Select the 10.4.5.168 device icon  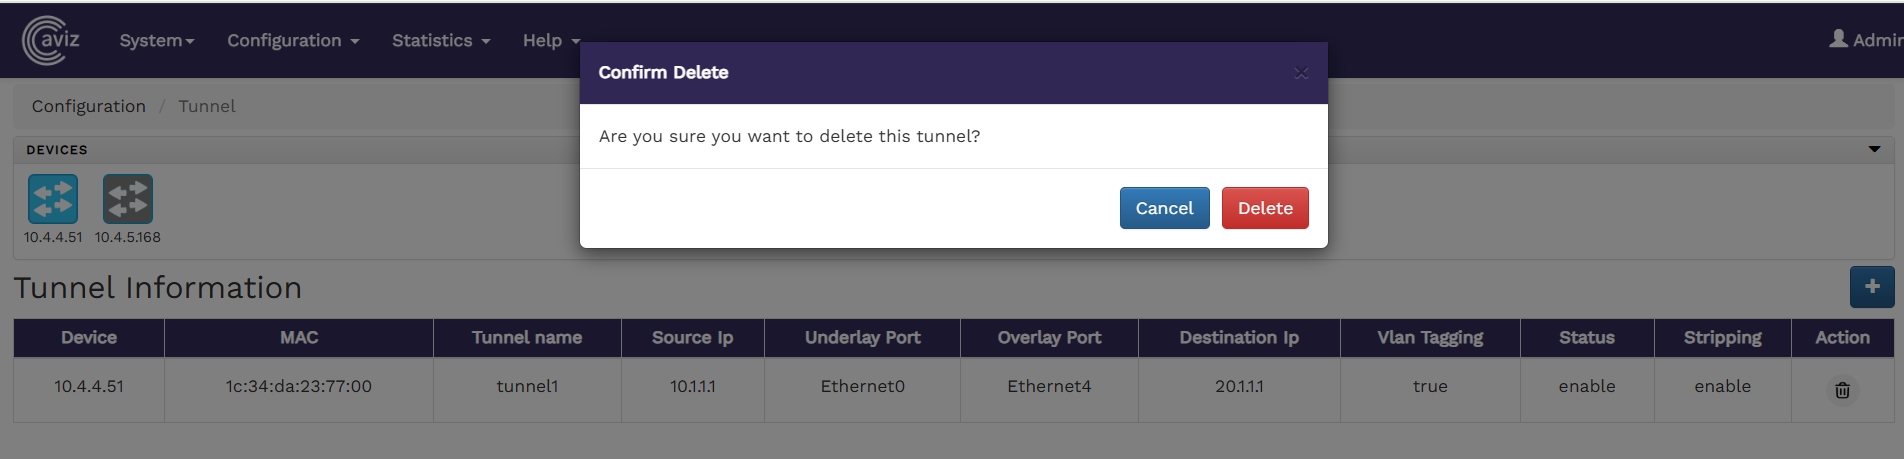(128, 199)
